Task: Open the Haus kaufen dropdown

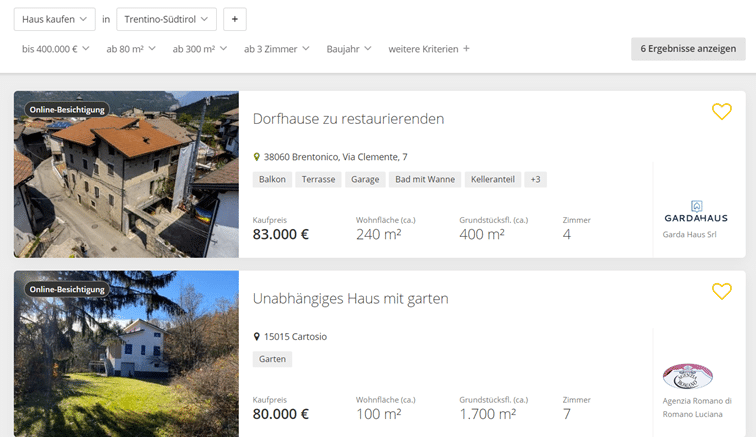Action: point(55,19)
